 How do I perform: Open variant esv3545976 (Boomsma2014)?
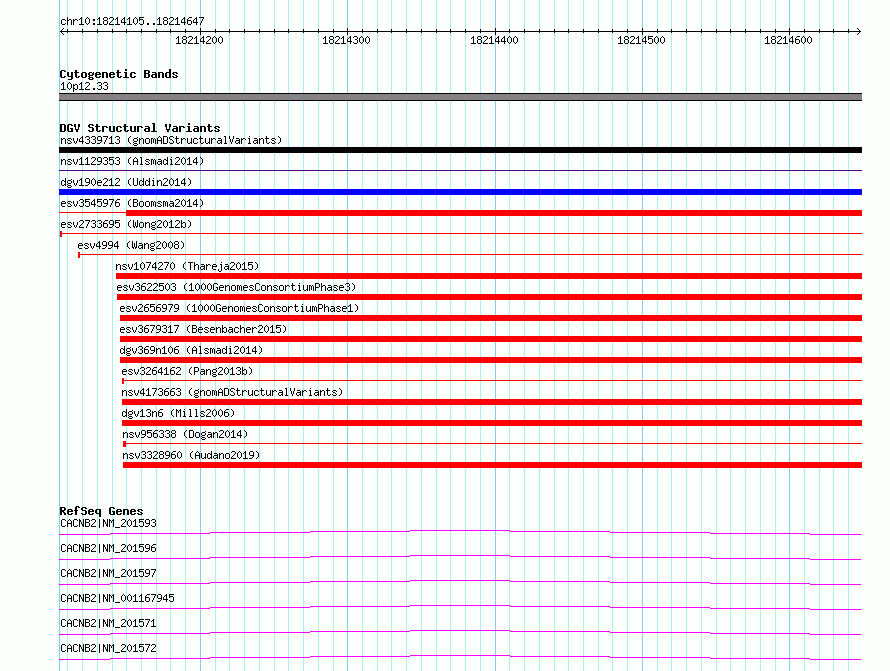[x=132, y=203]
